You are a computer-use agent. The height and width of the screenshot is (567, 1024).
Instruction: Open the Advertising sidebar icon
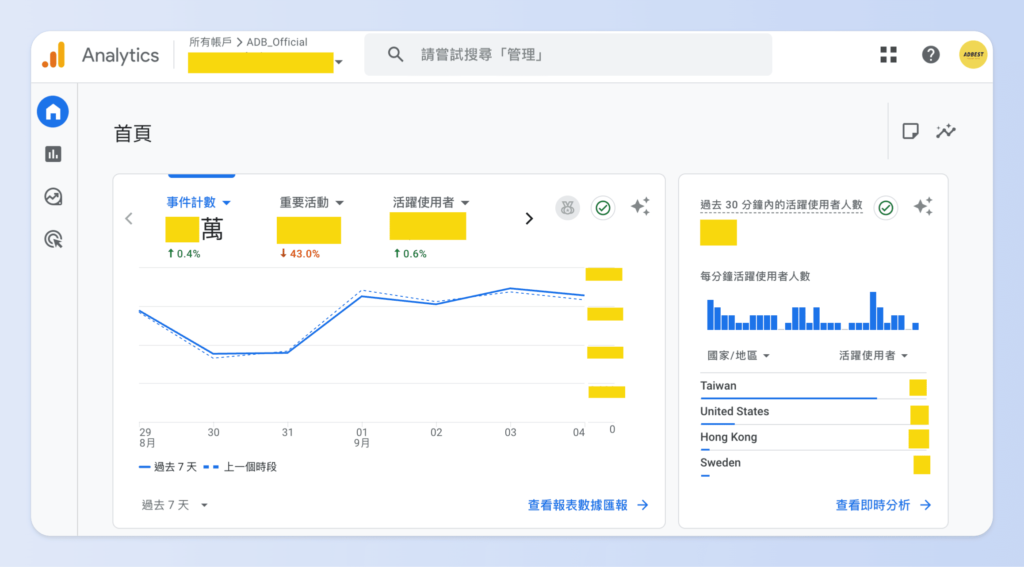click(x=53, y=239)
